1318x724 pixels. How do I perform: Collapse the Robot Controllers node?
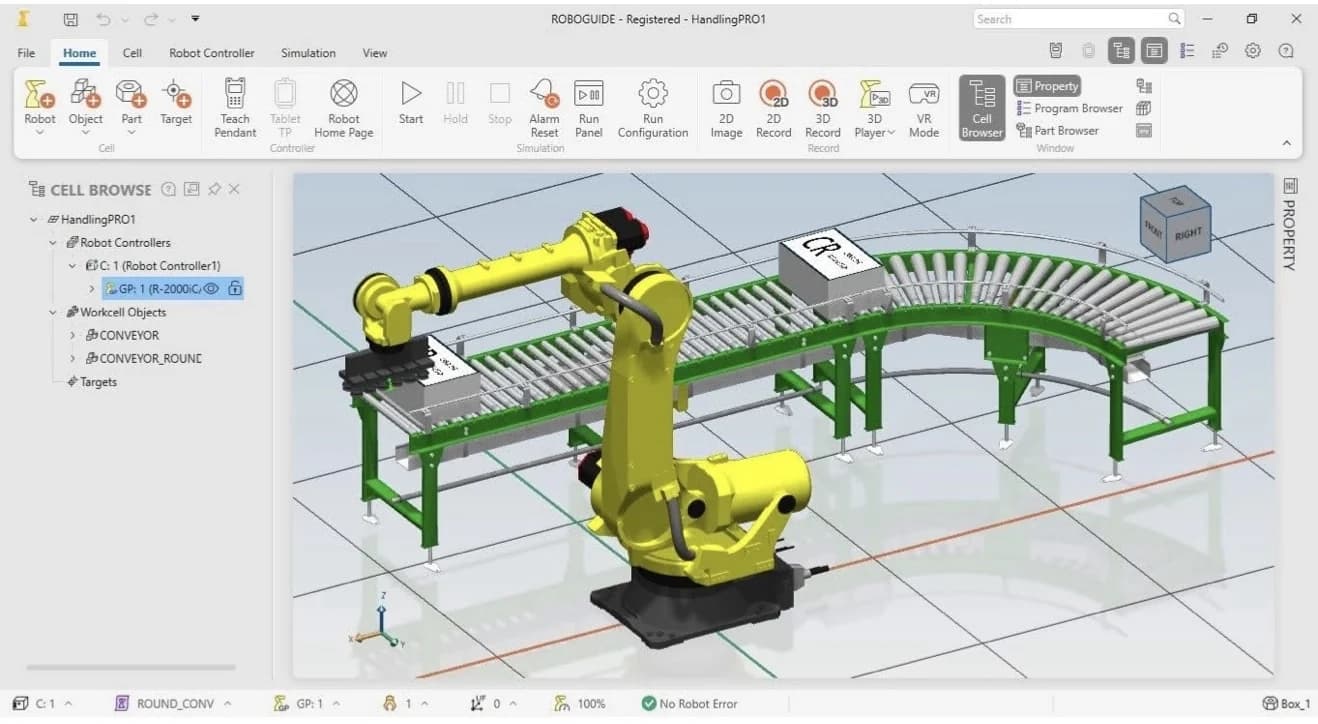click(53, 243)
